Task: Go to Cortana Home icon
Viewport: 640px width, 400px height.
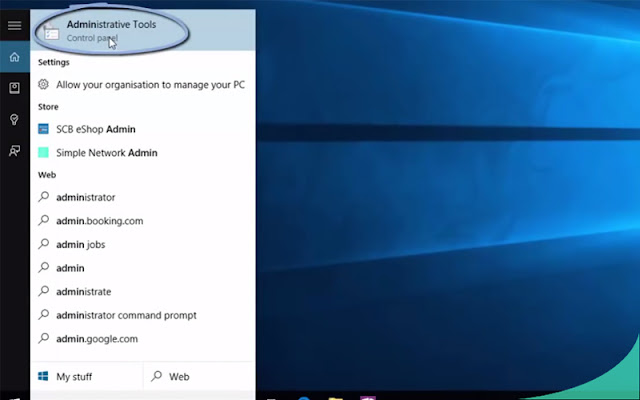Action: [x=15, y=57]
